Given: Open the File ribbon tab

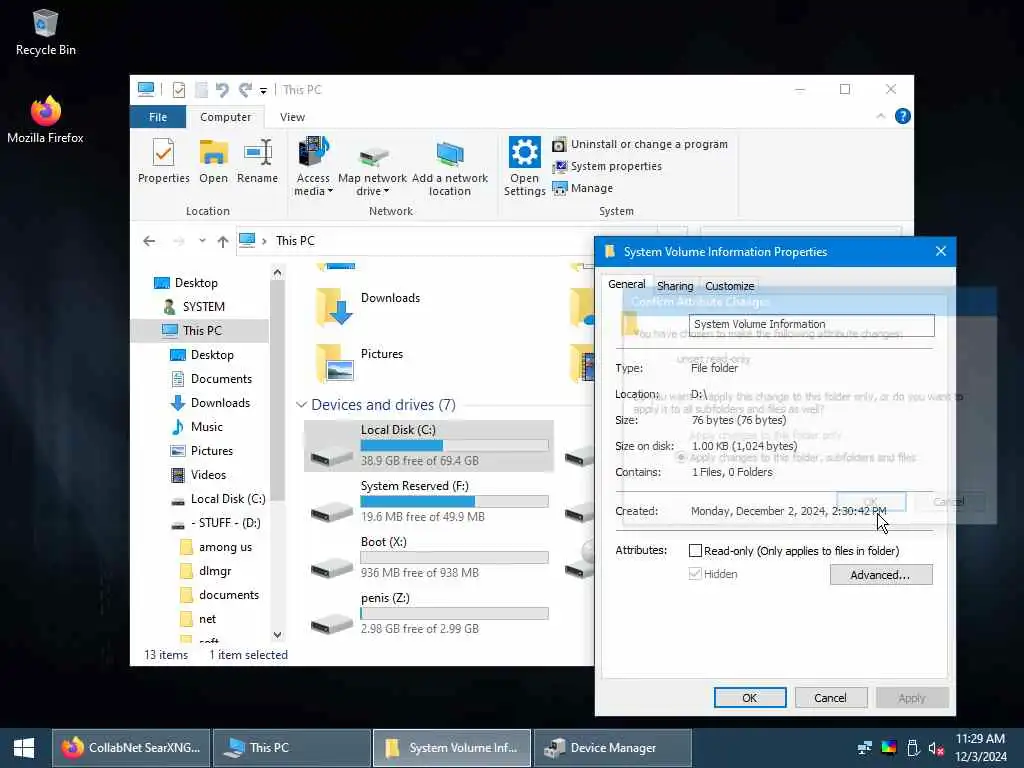Looking at the screenshot, I should (158, 117).
